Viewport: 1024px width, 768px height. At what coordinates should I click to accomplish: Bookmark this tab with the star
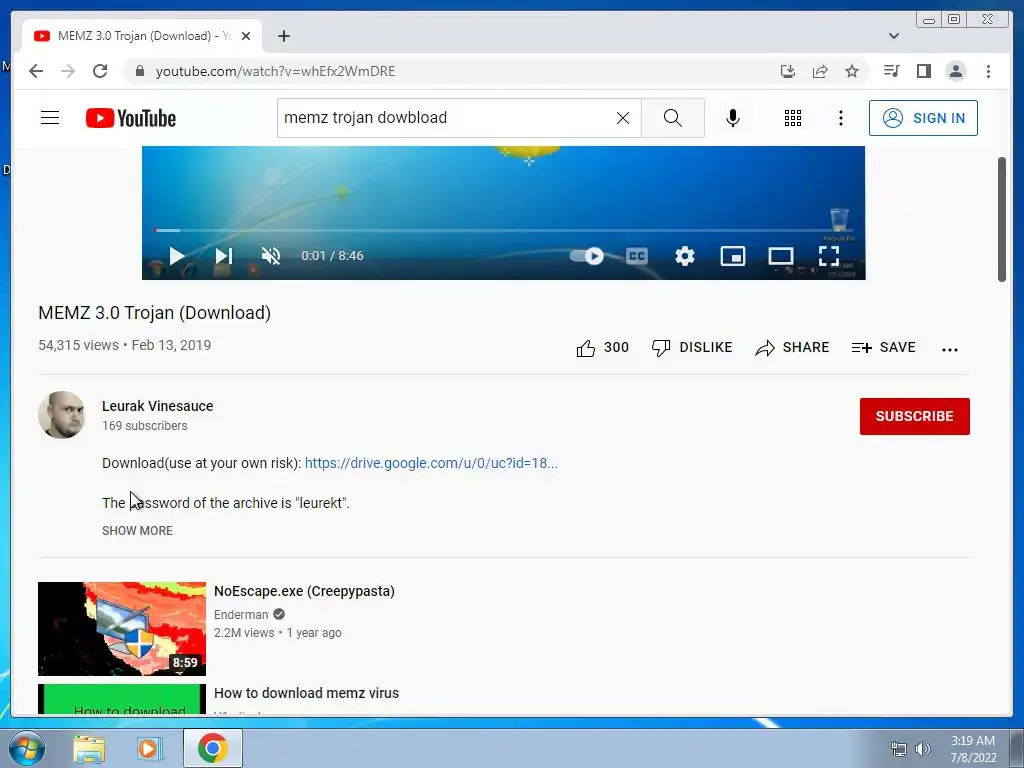(x=852, y=71)
